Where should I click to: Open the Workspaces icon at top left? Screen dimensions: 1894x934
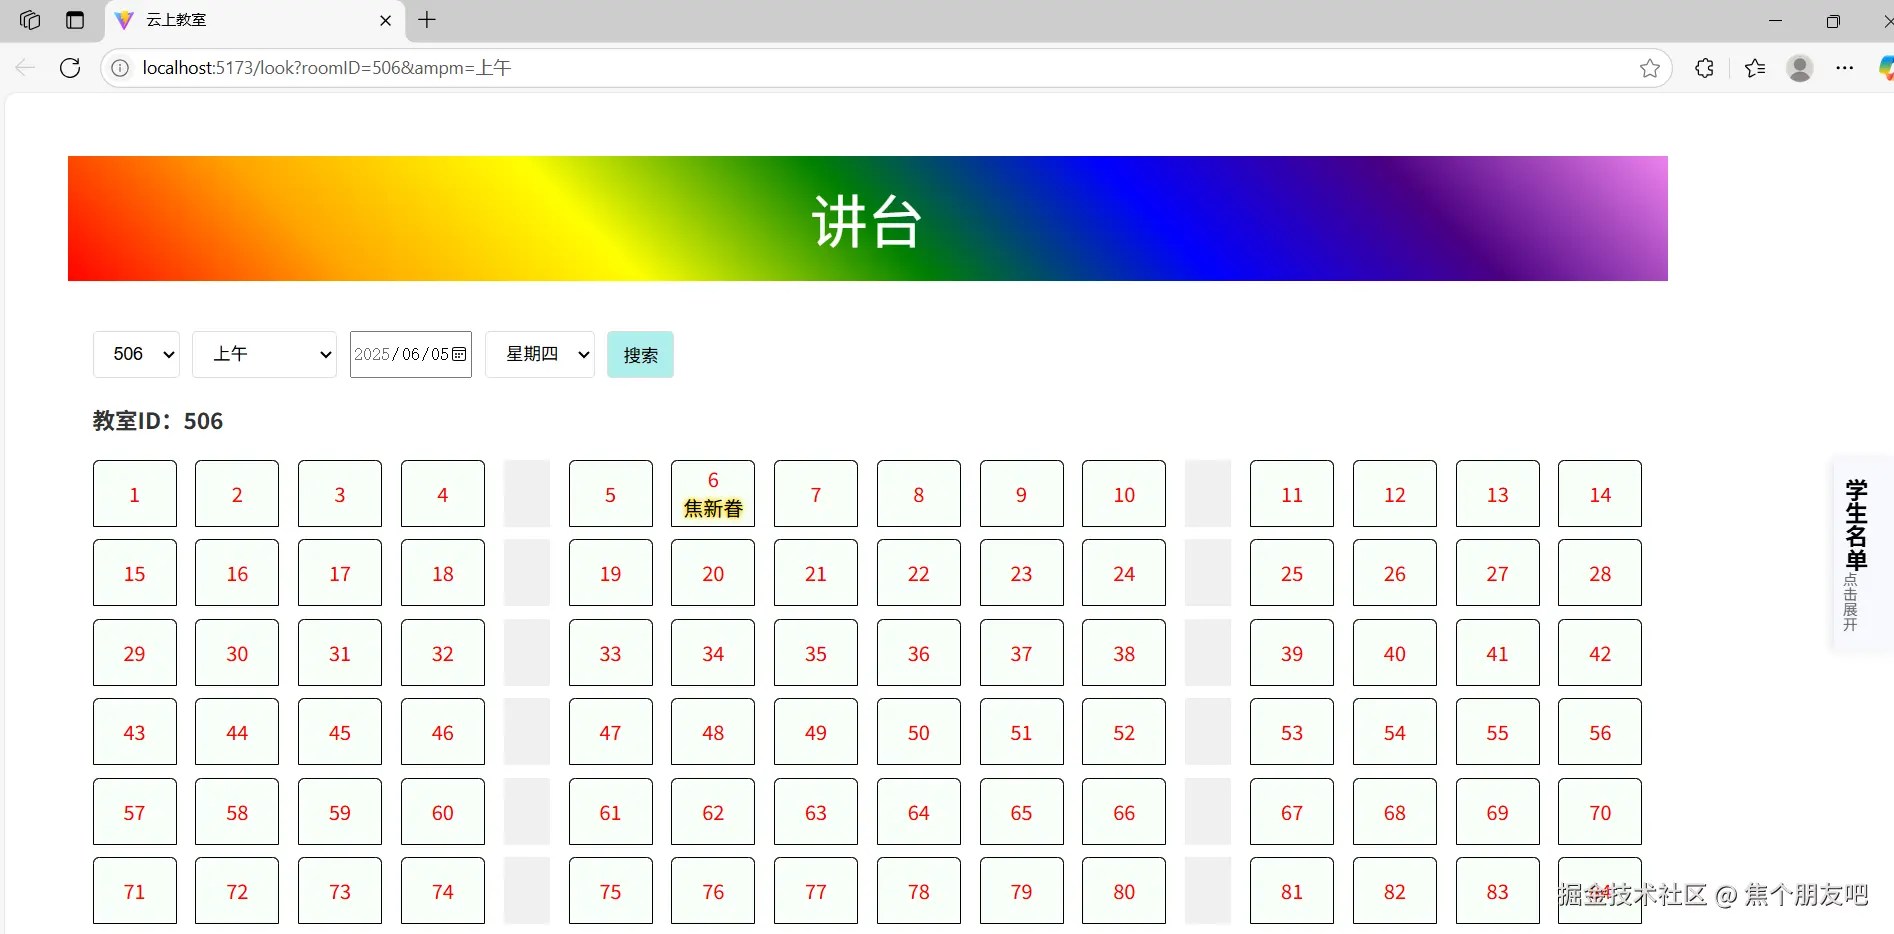[29, 20]
